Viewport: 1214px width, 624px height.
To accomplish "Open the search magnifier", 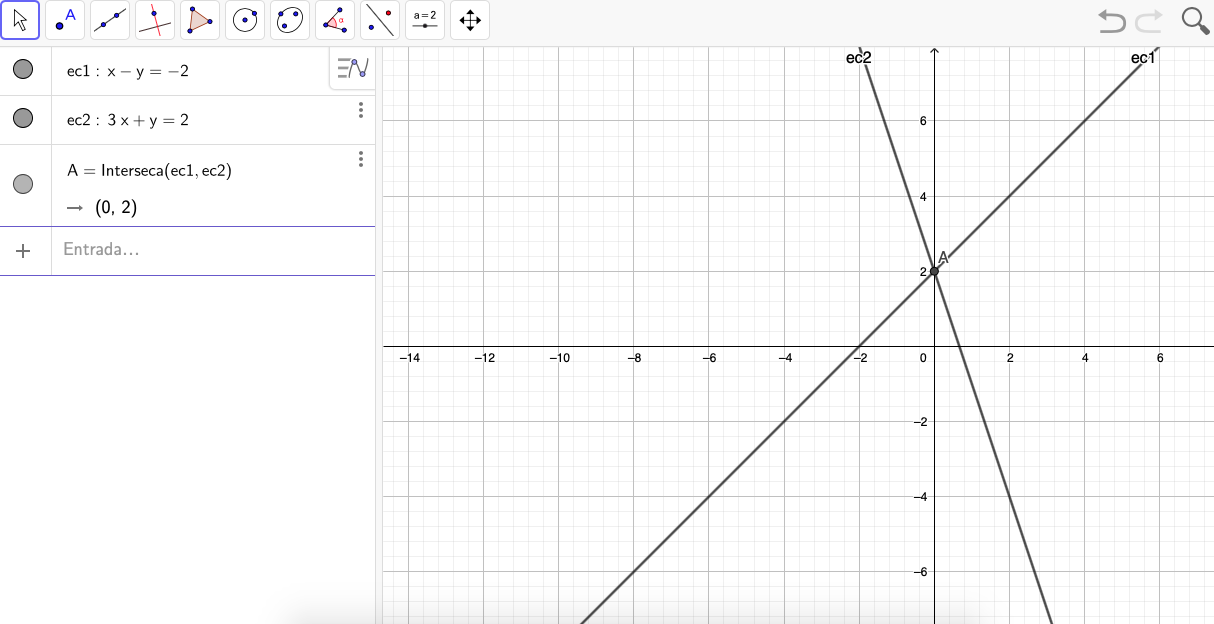I will (x=1195, y=21).
